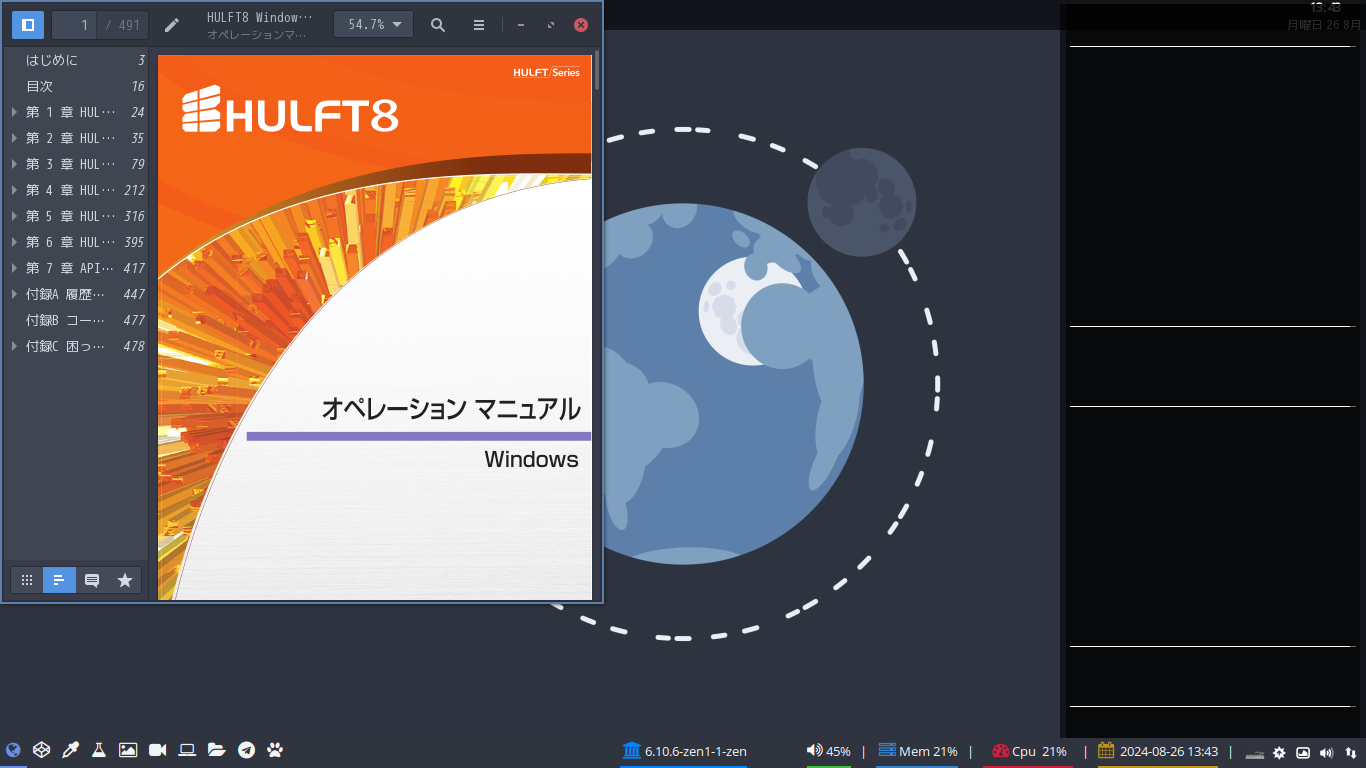Expand the 第 6 章 outline entry
The height and width of the screenshot is (768, 1366).
[x=14, y=242]
